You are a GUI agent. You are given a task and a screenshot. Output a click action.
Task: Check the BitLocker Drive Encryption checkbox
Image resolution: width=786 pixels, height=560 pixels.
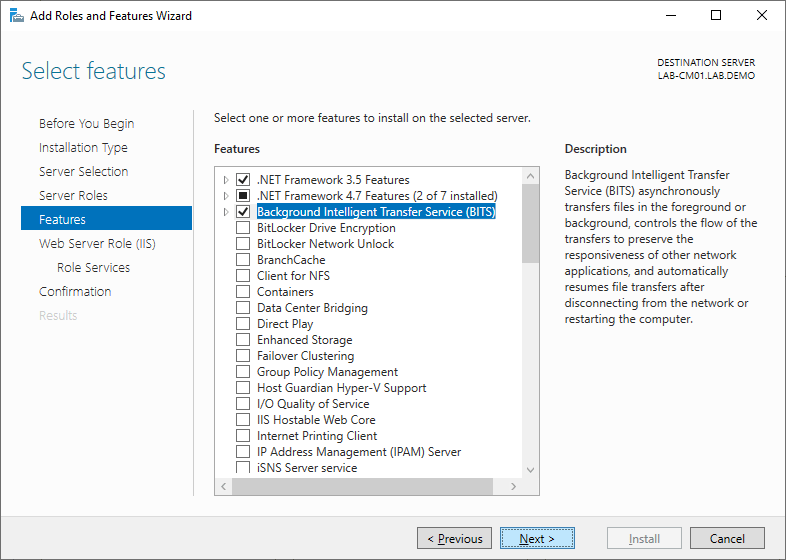[x=242, y=228]
